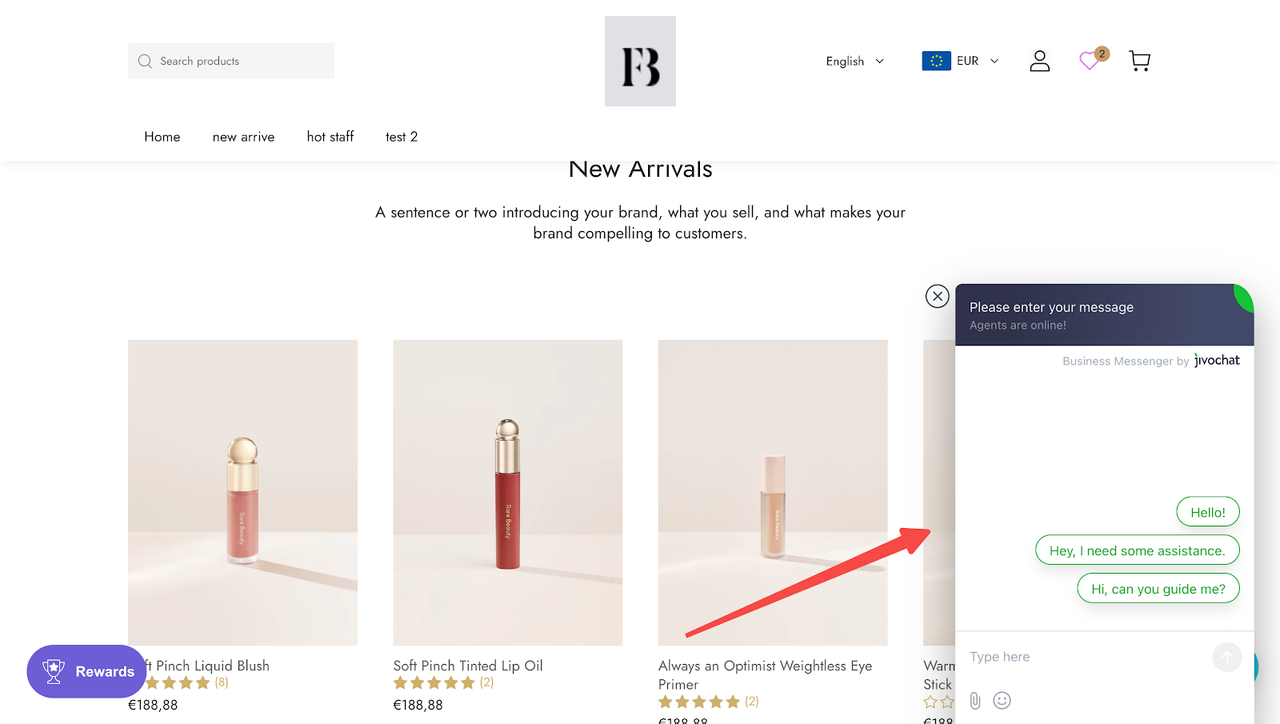
Task: Click the send message arrow button
Action: click(x=1226, y=657)
